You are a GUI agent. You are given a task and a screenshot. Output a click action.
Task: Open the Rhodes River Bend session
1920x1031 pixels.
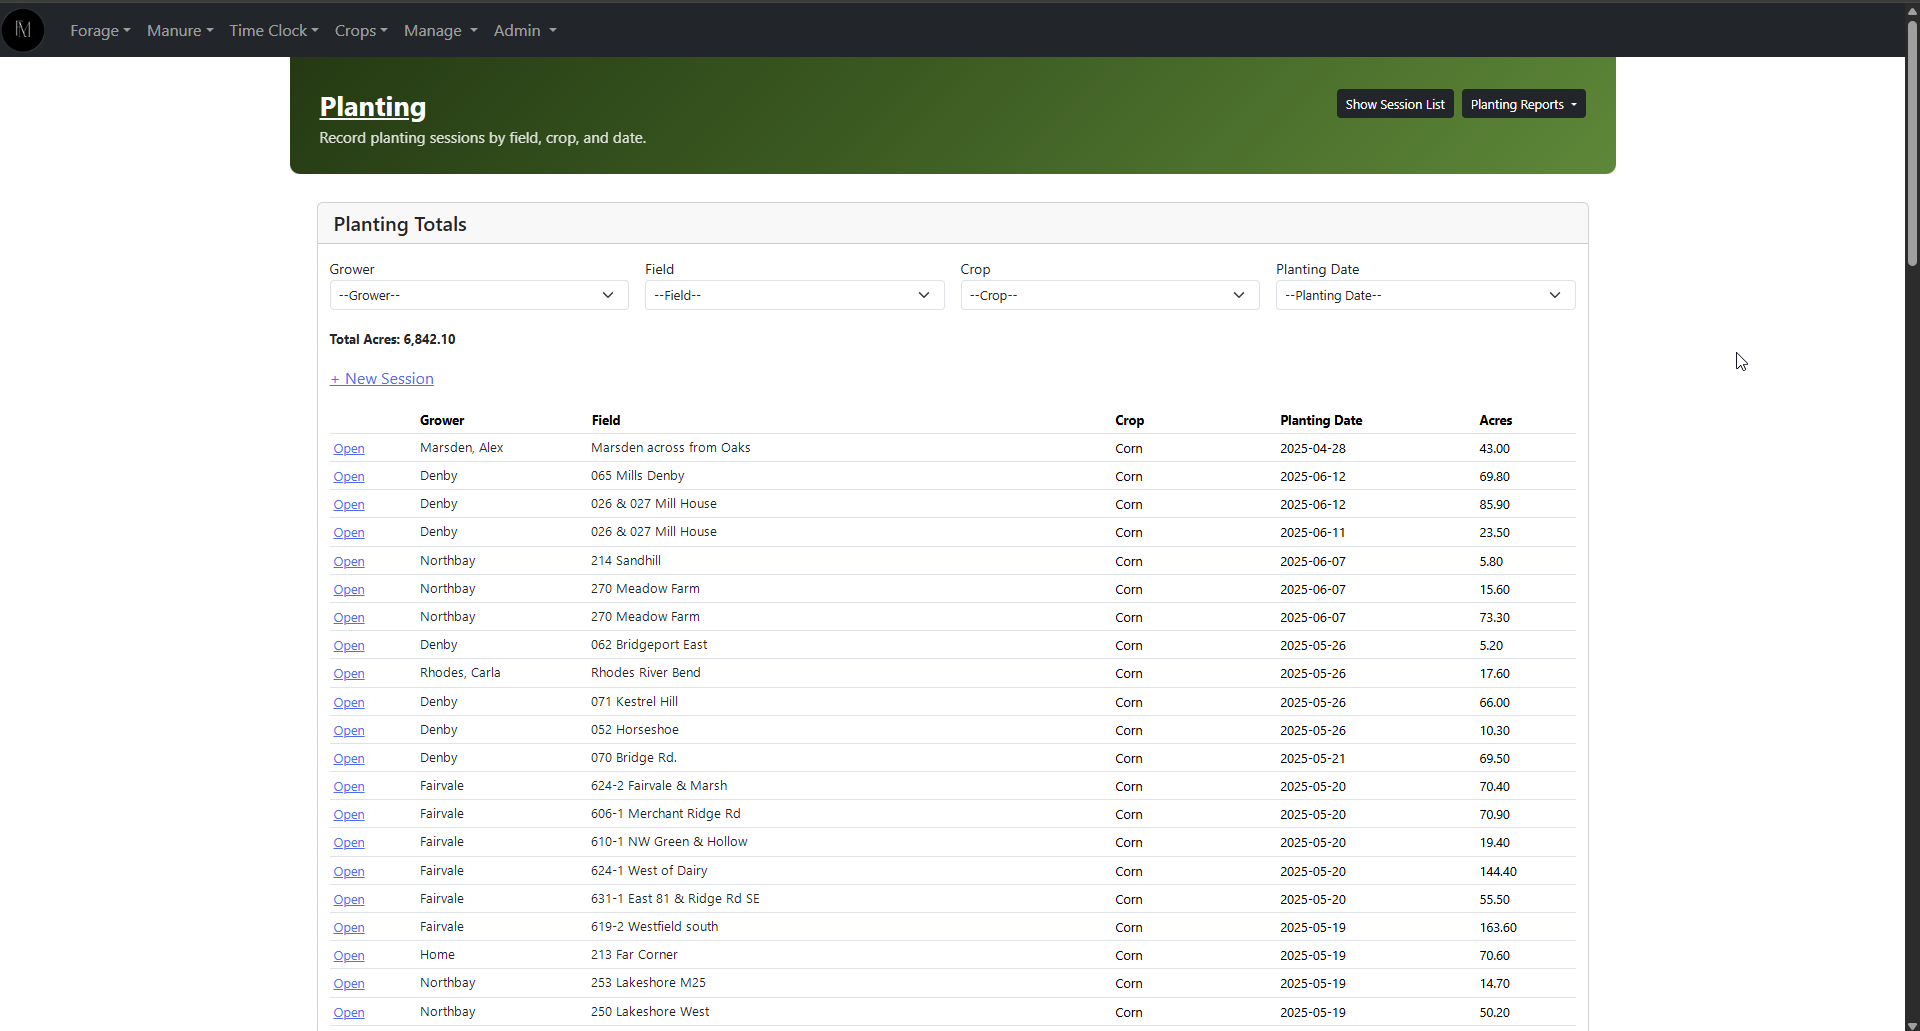349,673
